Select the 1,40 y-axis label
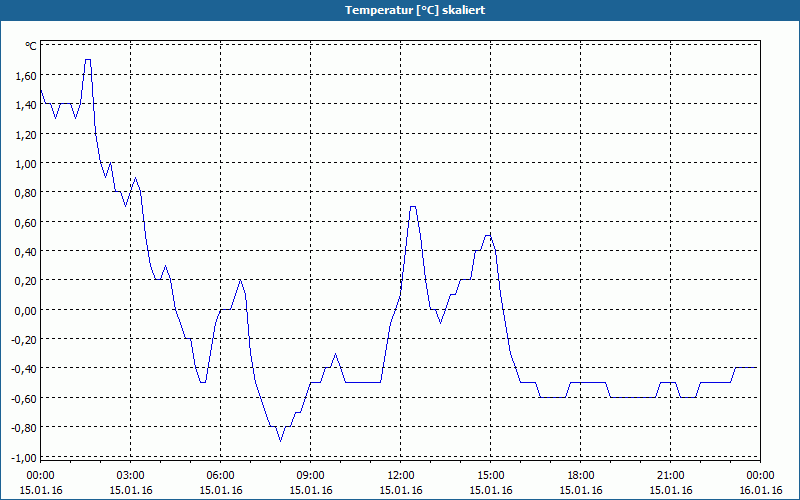The image size is (800, 500). [27, 105]
